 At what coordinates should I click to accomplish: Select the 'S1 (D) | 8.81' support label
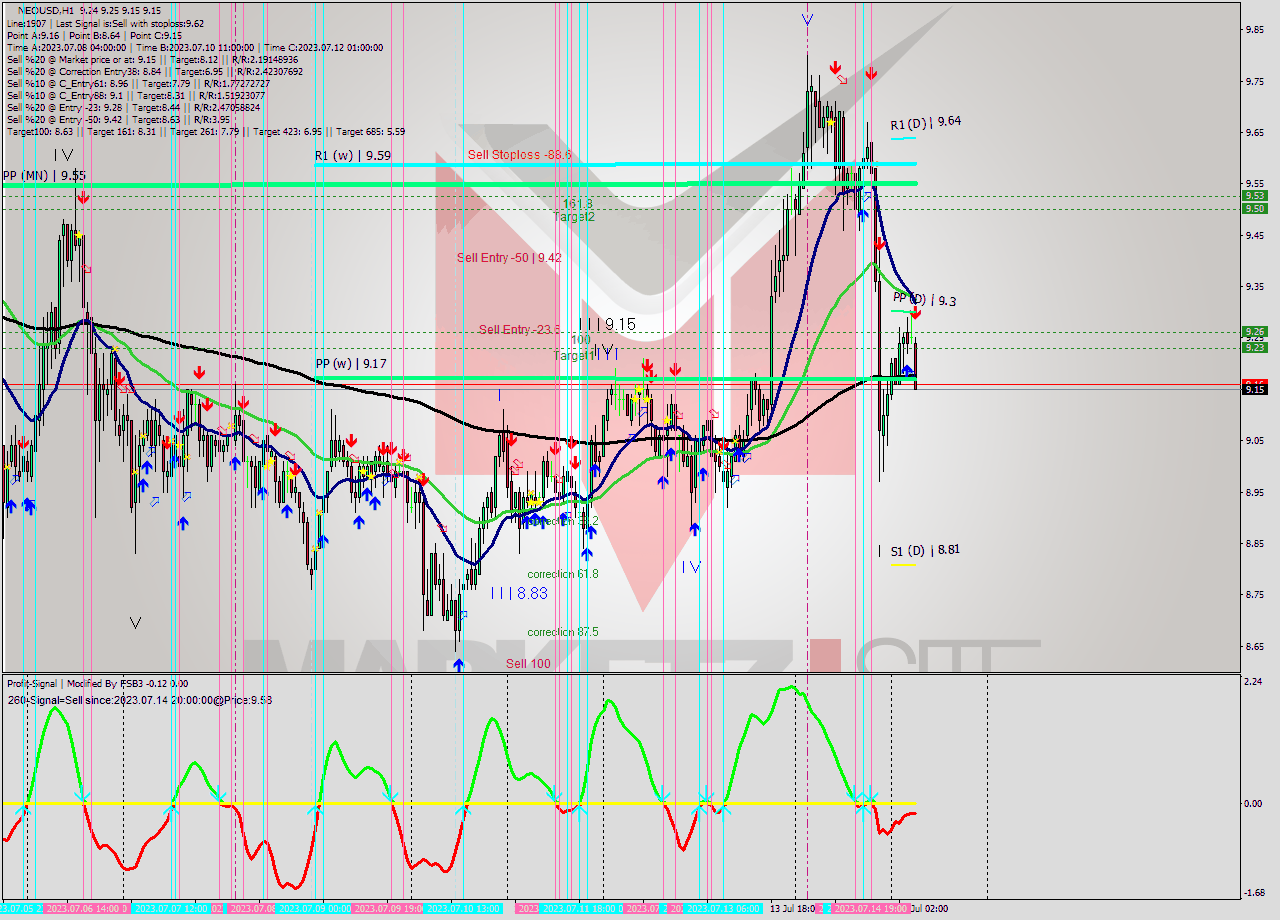925,550
